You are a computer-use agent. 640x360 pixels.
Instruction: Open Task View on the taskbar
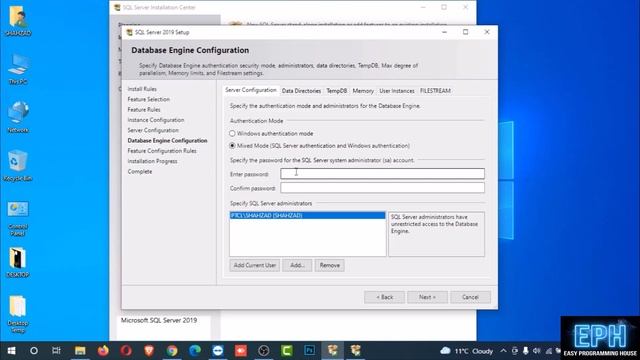pyautogui.click(x=56, y=351)
